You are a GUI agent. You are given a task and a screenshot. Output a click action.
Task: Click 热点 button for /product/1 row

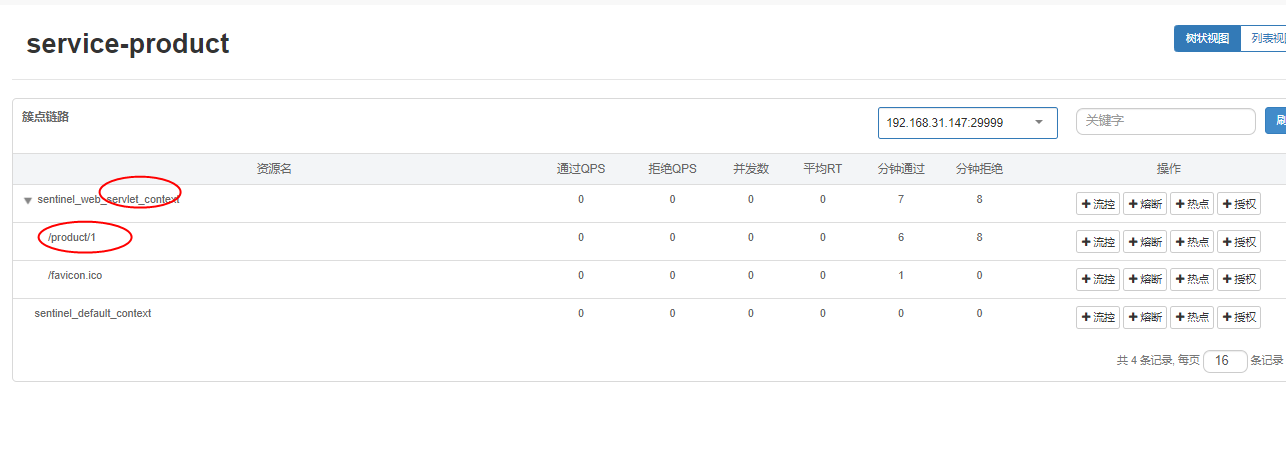click(1192, 241)
